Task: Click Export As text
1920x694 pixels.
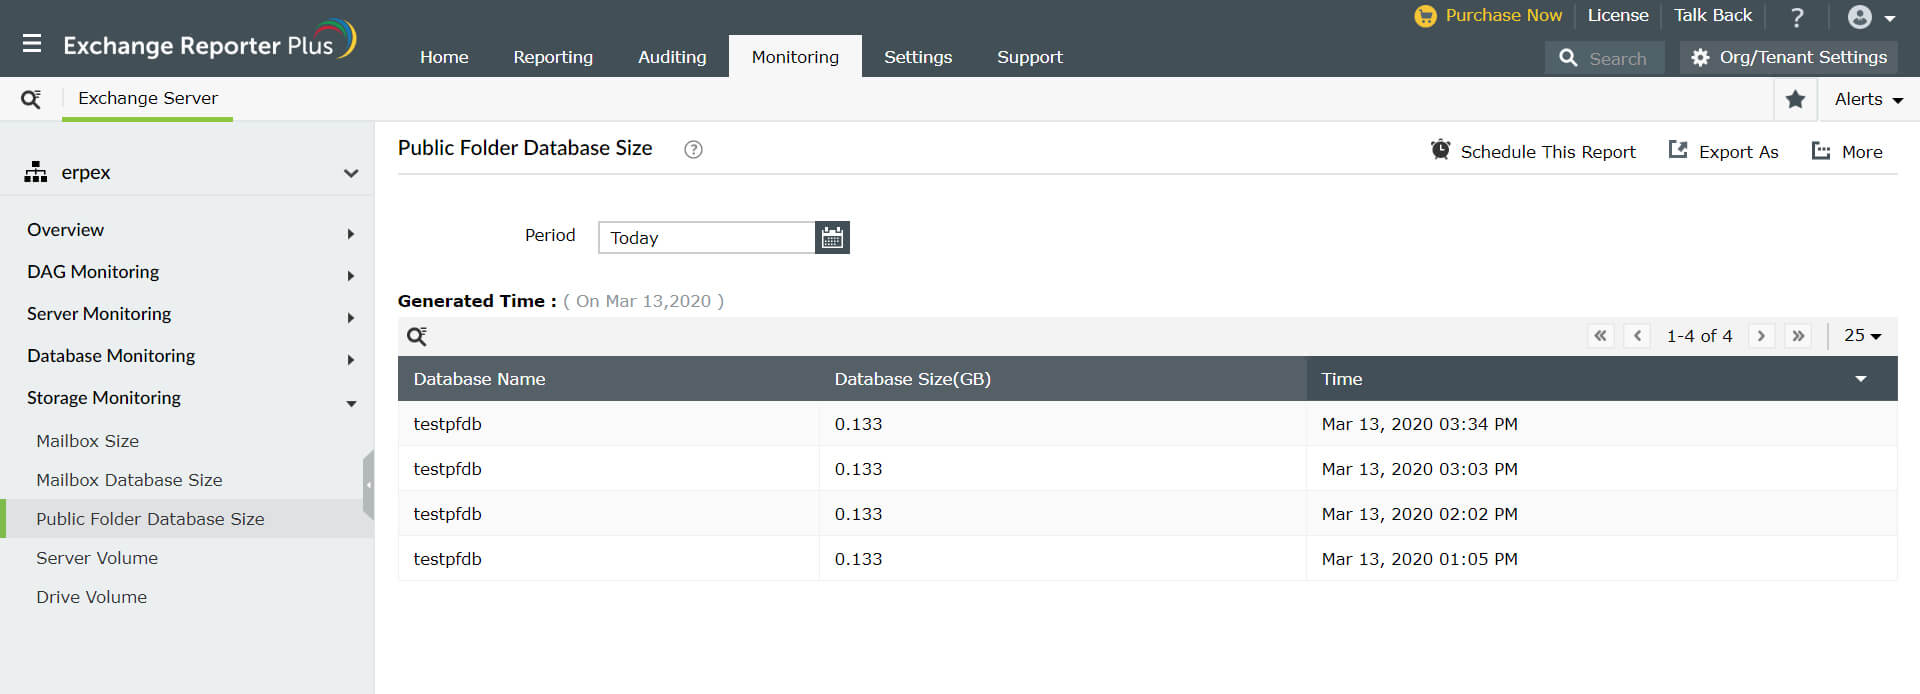Action: (1738, 152)
